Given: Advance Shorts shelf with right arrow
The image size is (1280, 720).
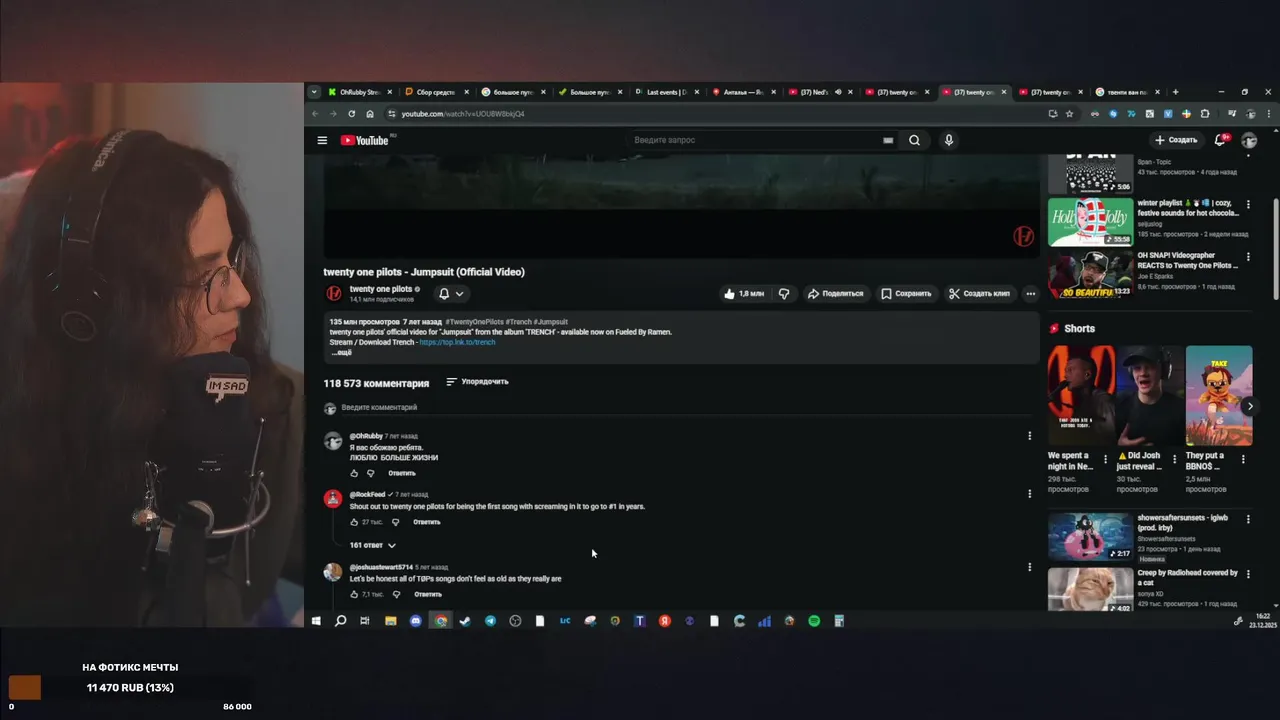Looking at the screenshot, I should click(x=1250, y=407).
